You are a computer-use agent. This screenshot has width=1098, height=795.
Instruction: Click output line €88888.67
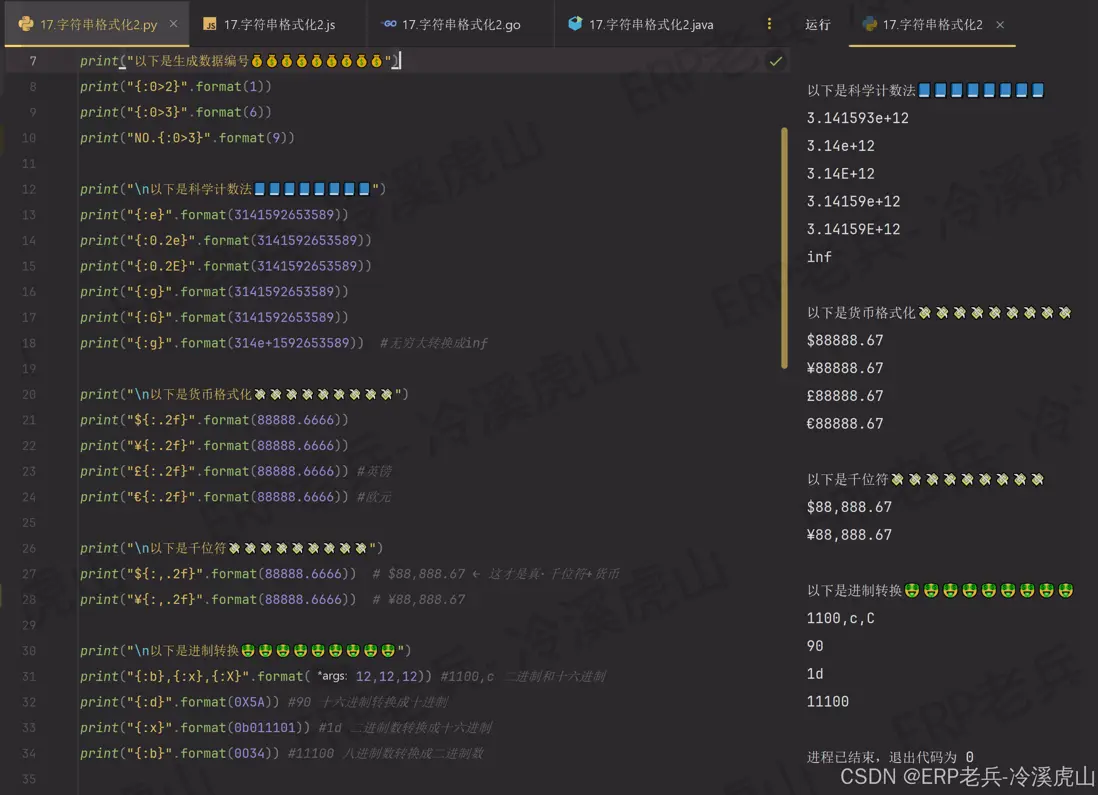(x=845, y=424)
